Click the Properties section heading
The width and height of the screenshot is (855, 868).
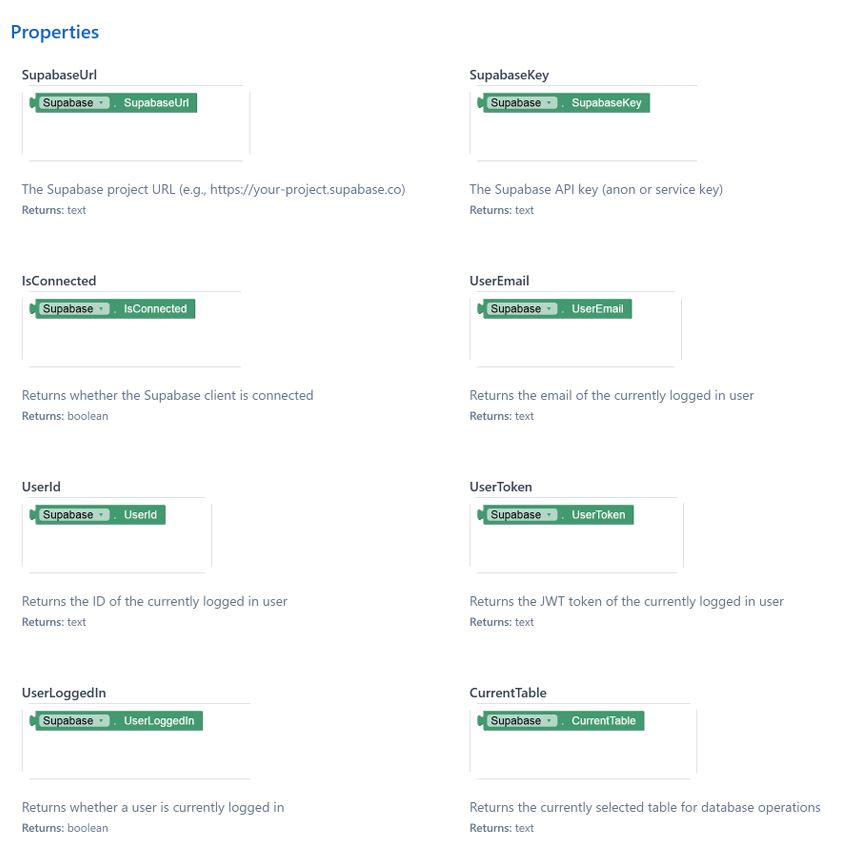pyautogui.click(x=55, y=32)
